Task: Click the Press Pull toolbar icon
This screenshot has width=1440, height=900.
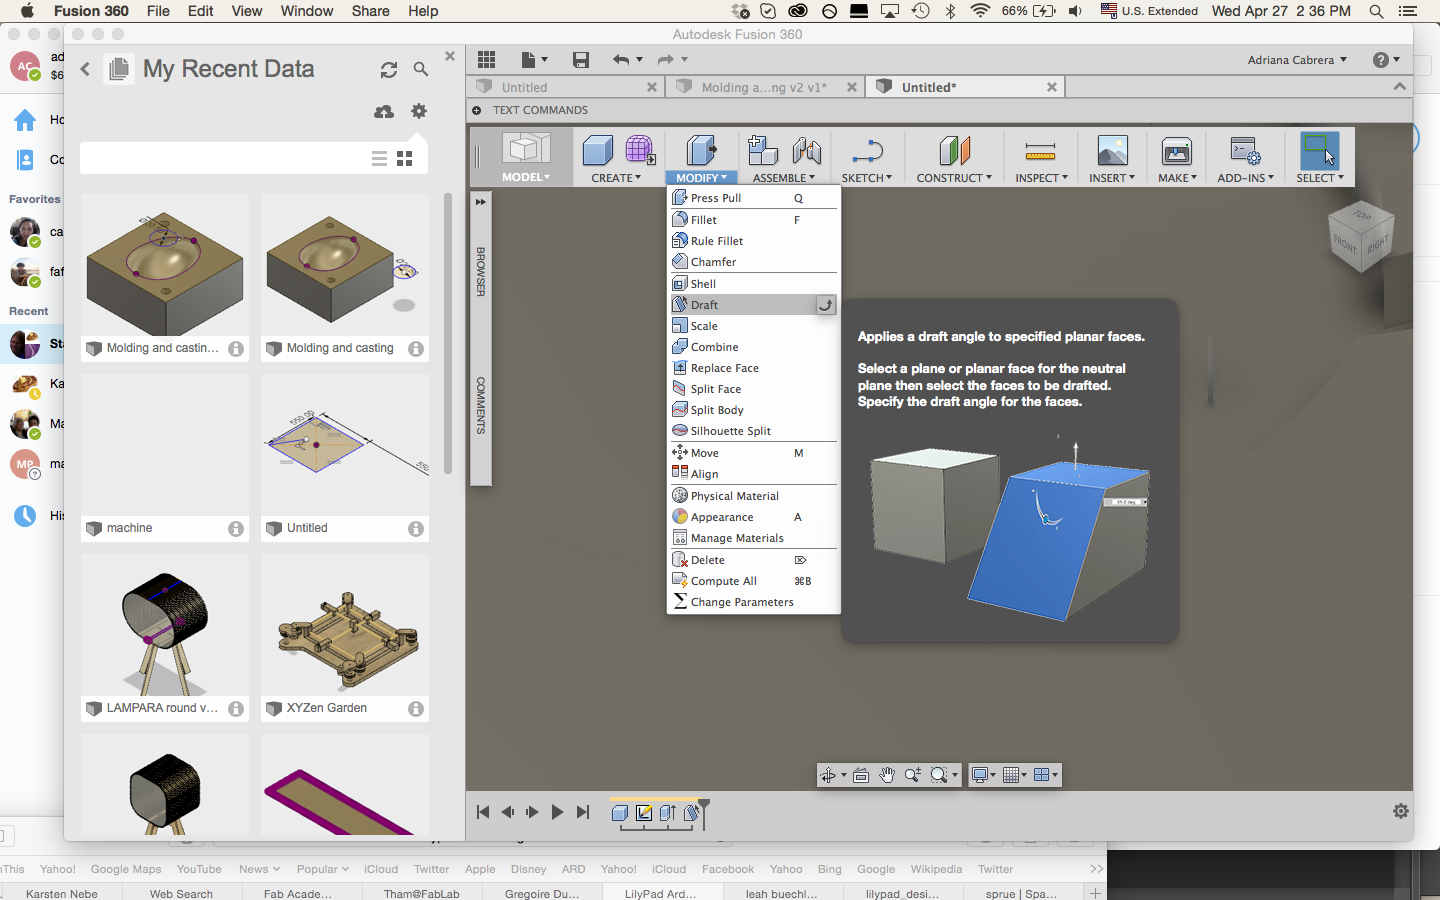Action: [x=701, y=150]
